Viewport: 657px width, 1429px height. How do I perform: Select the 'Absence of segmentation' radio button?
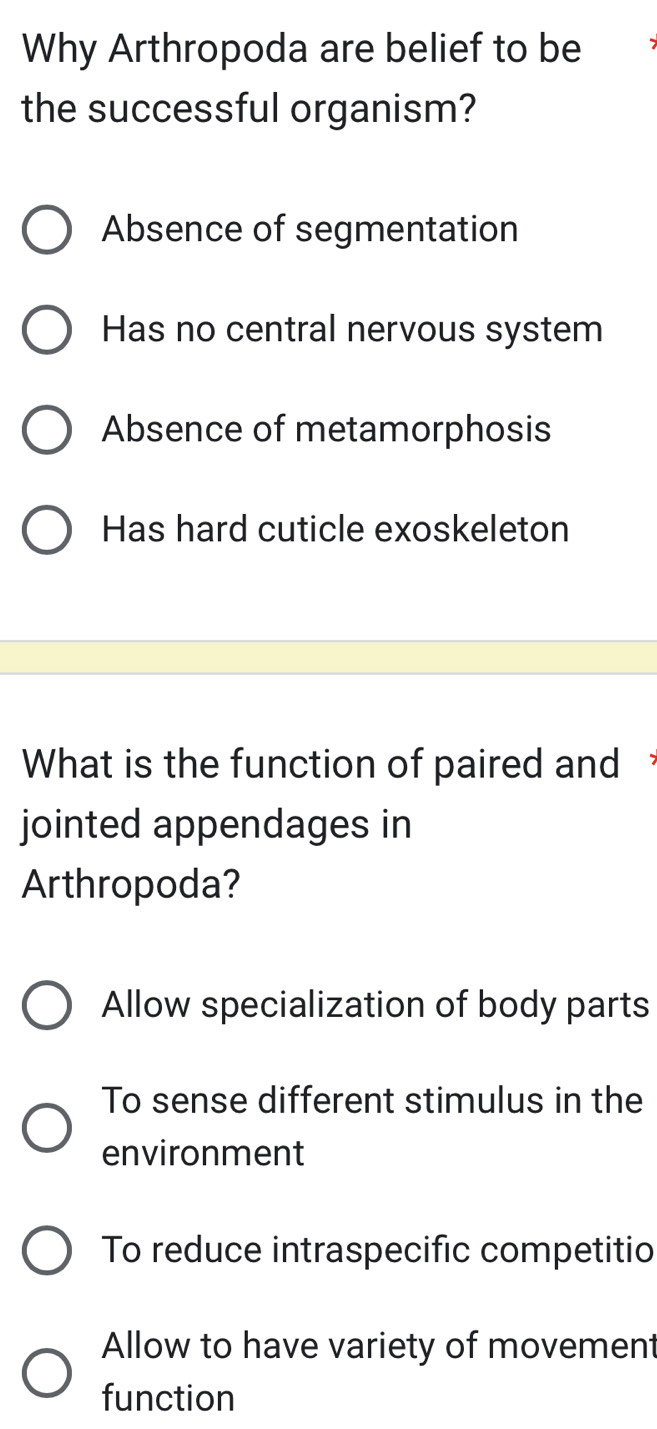pyautogui.click(x=47, y=230)
